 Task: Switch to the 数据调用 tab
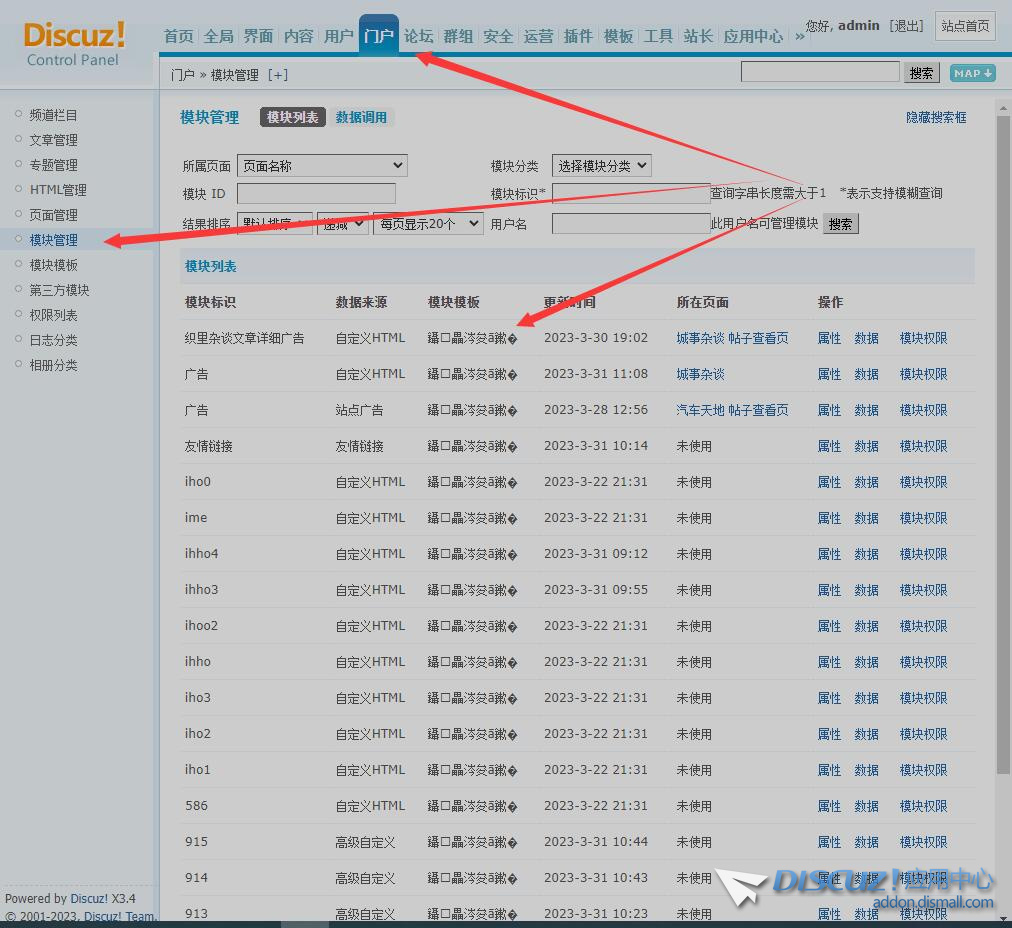click(361, 117)
